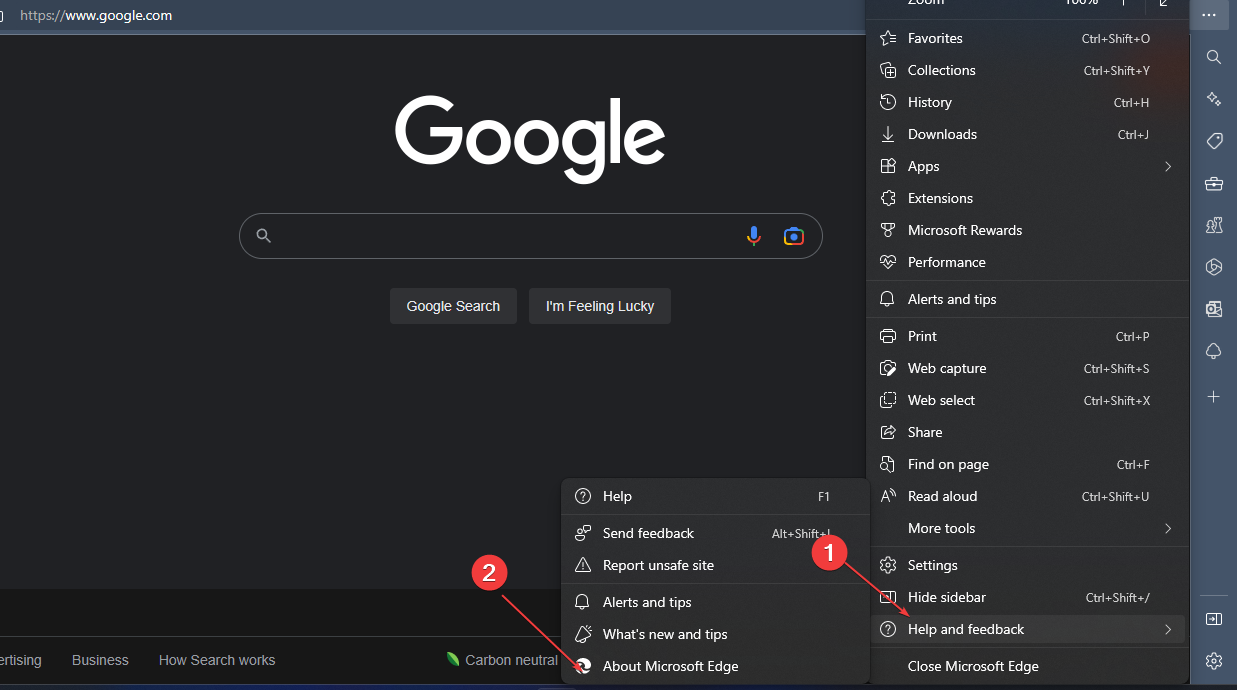Open the Search icon in Edge sidebar
Screen dimensions: 1237x690
[x=1213, y=57]
